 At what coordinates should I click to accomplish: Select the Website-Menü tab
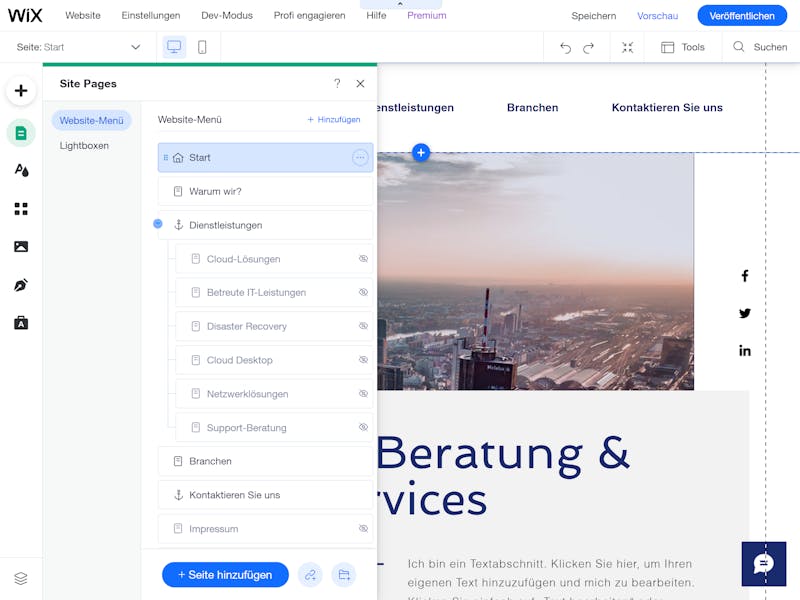(x=91, y=120)
